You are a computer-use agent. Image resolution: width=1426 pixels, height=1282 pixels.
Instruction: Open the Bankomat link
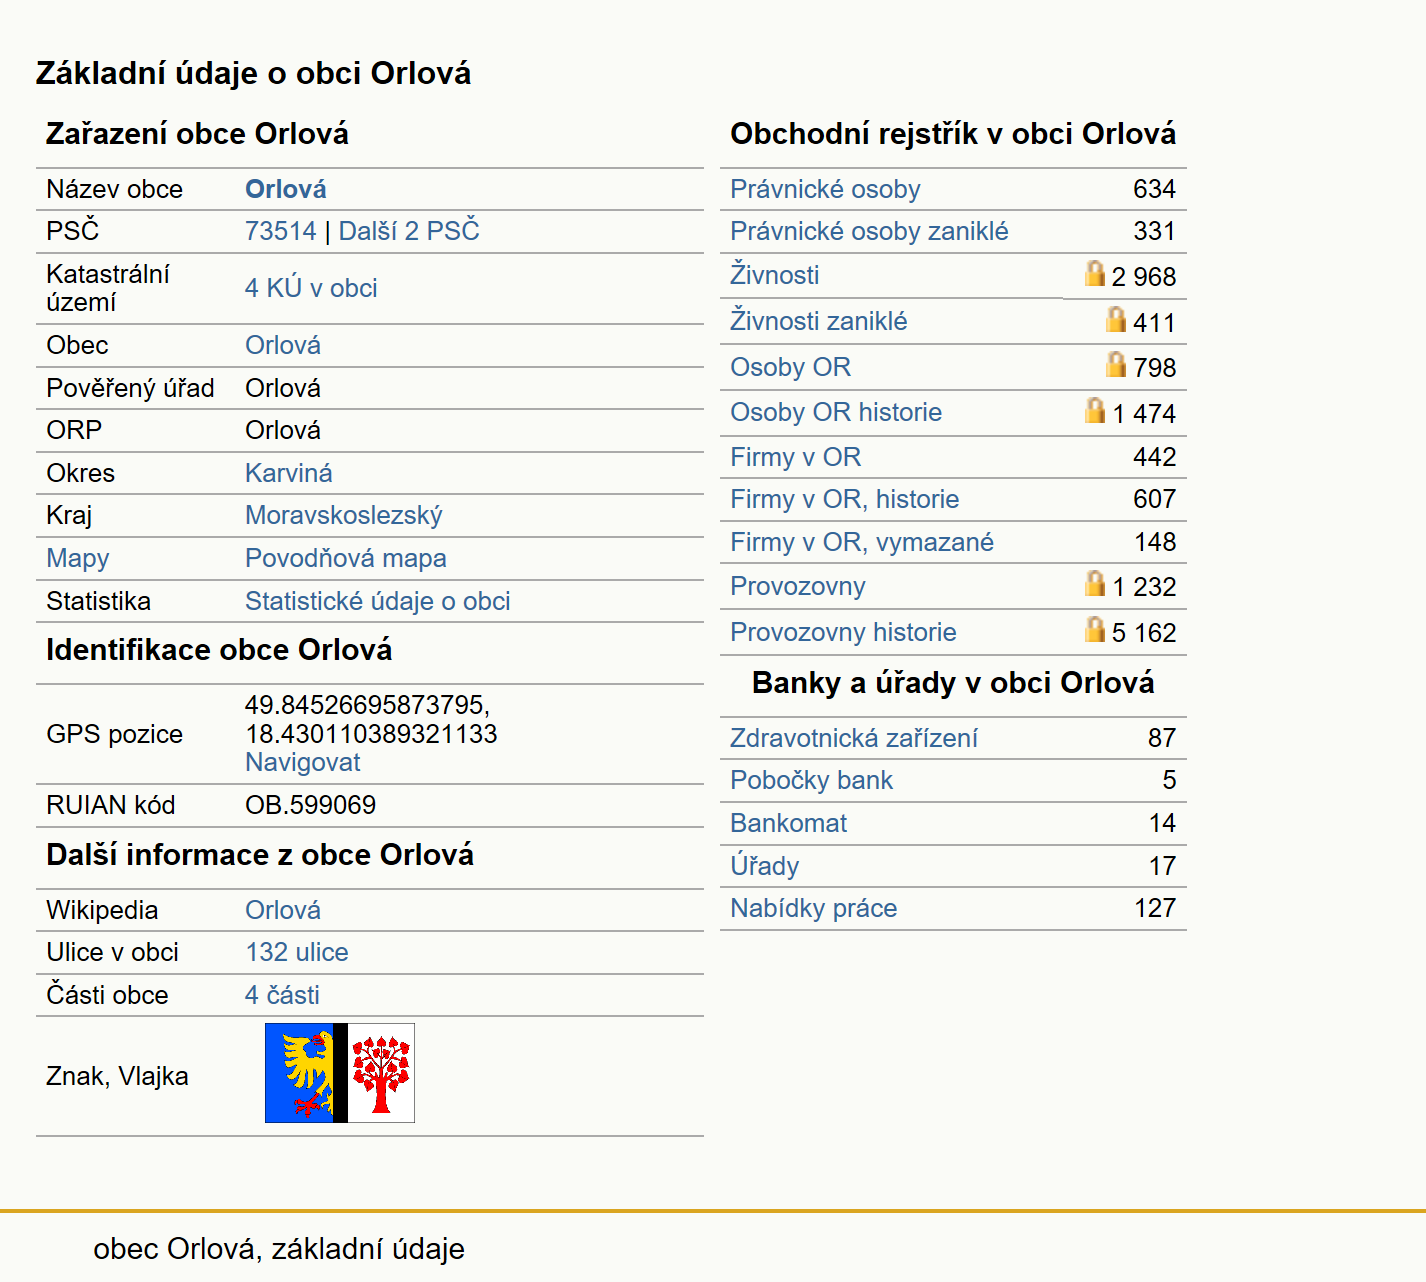tap(789, 823)
